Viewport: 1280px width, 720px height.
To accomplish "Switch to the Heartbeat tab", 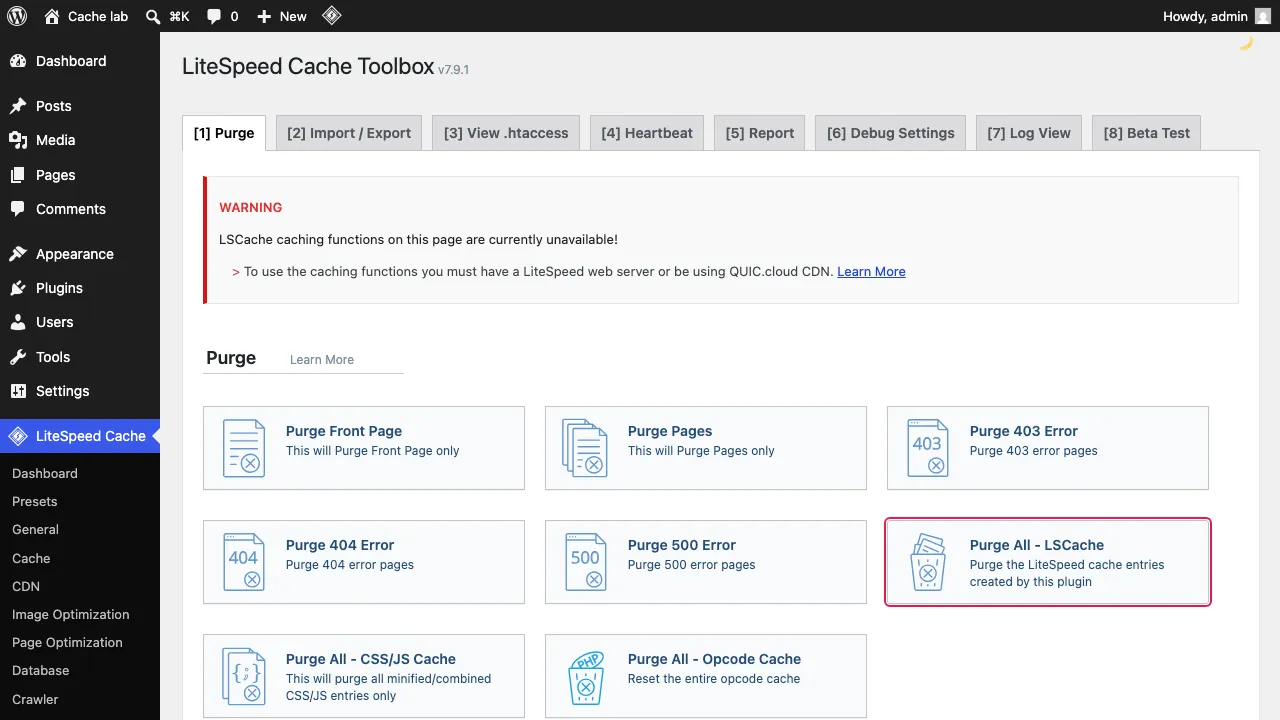I will pyautogui.click(x=647, y=133).
